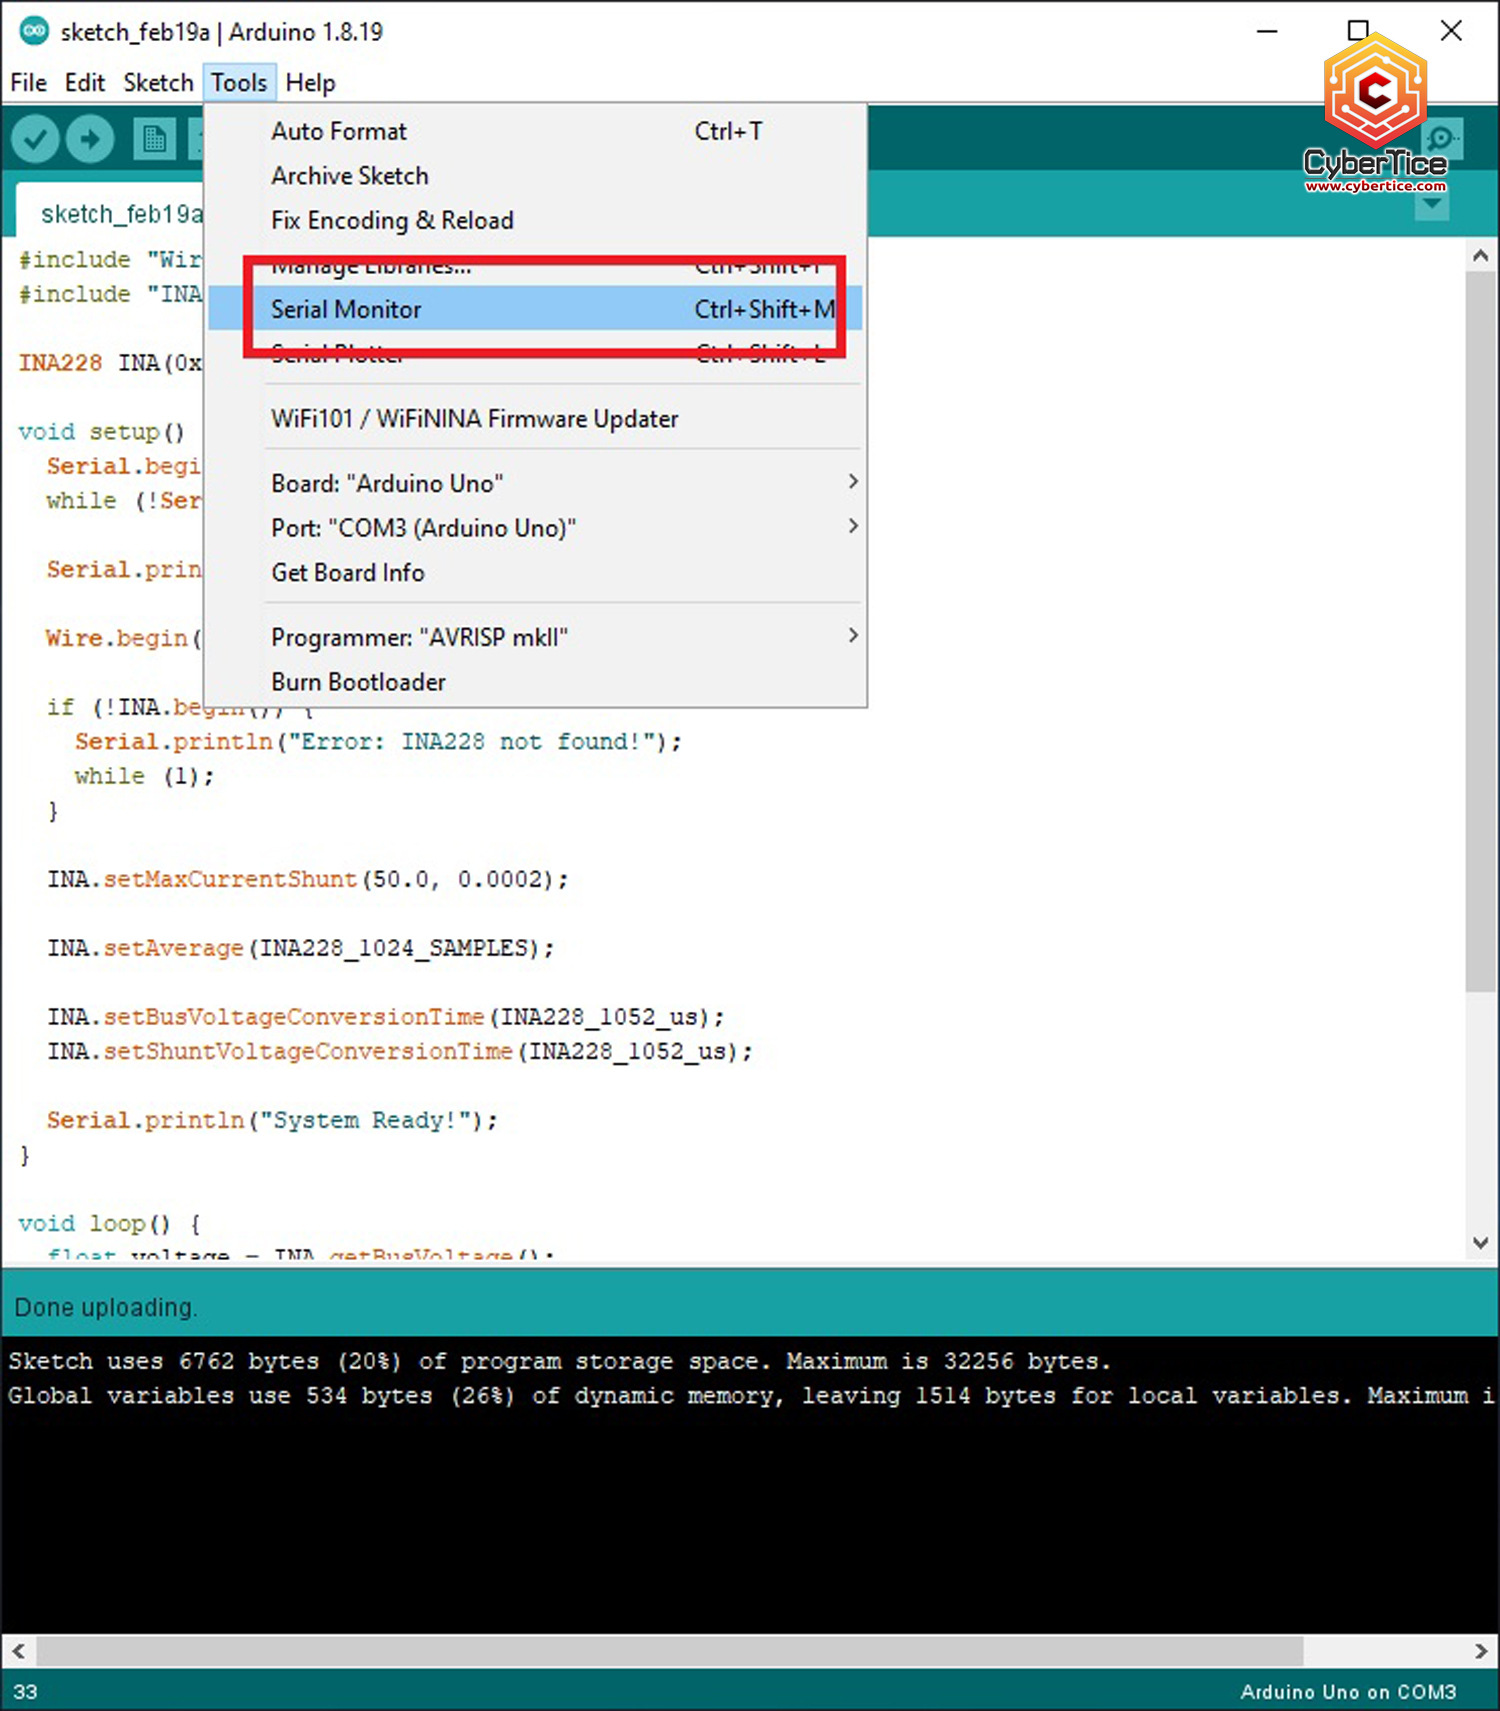Open the Help menu
The image size is (1500, 1711).
point(310,83)
